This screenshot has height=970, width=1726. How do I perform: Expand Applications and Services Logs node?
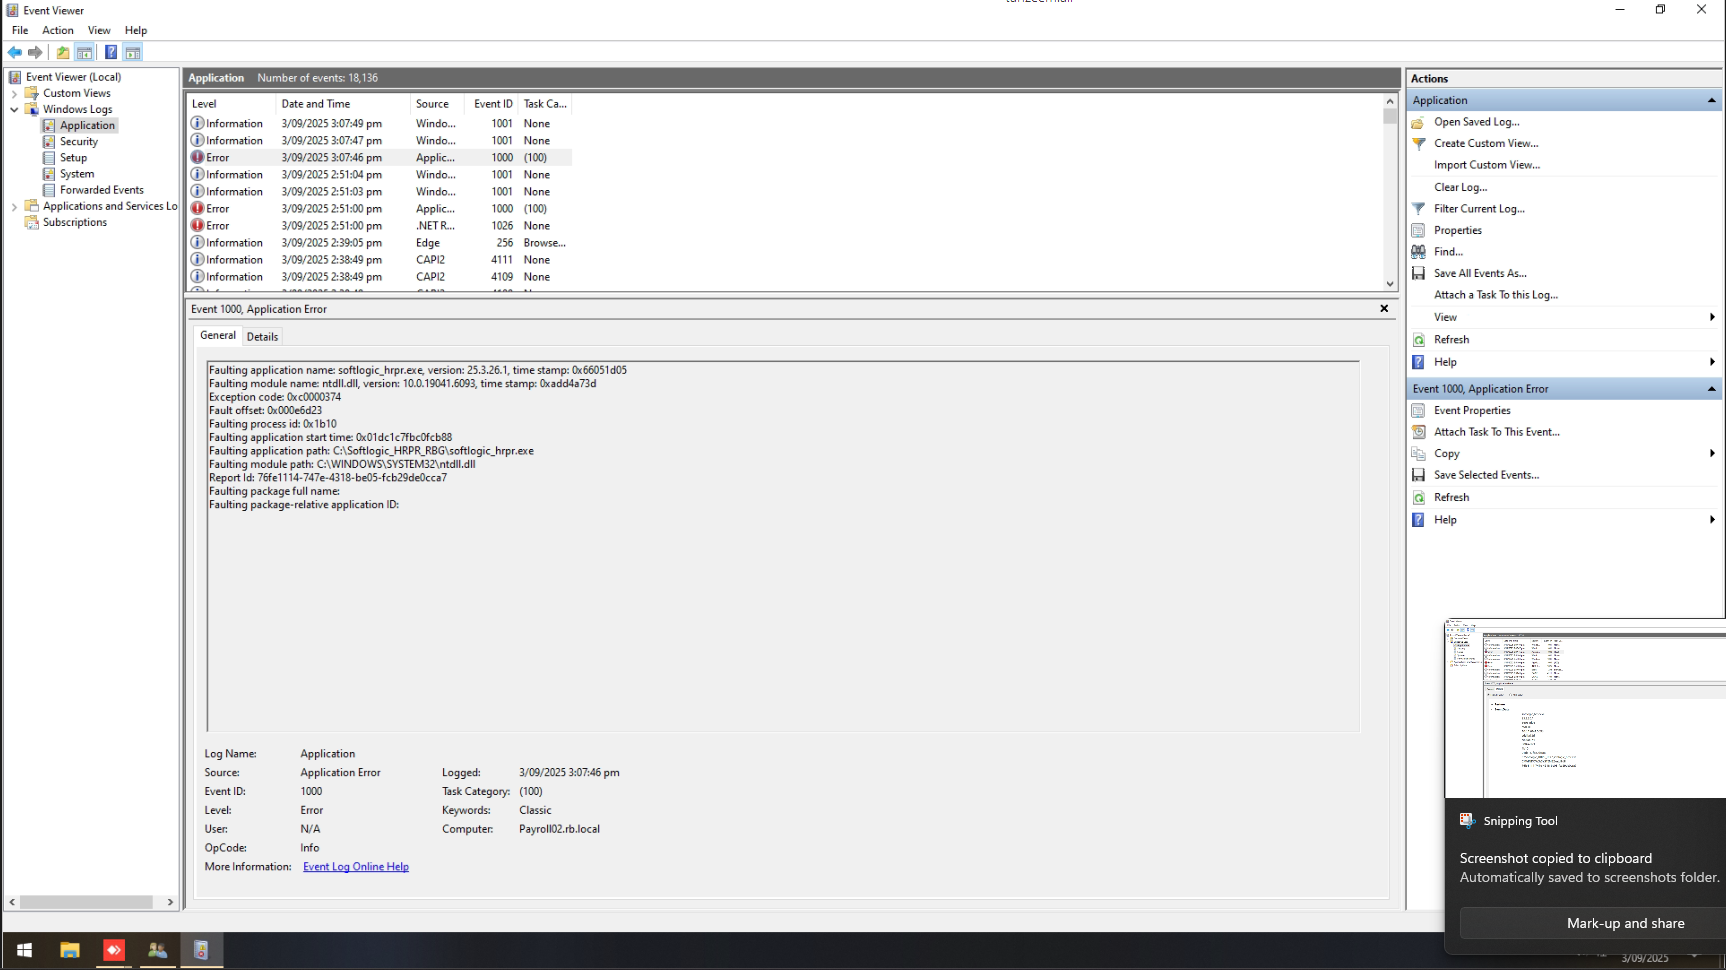coord(14,207)
